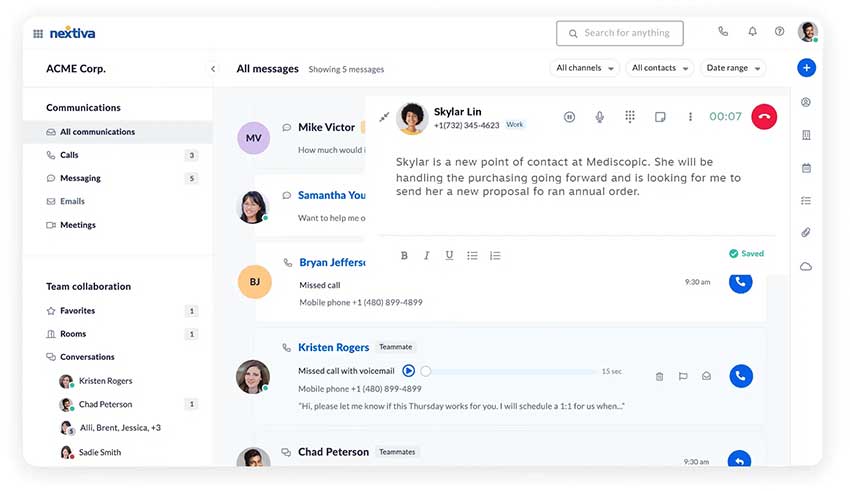Delete Kristen Rogers' voicemail message

point(659,377)
